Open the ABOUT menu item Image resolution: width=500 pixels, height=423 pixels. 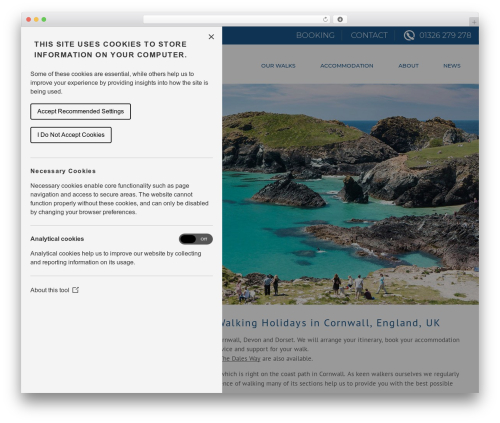coord(408,66)
